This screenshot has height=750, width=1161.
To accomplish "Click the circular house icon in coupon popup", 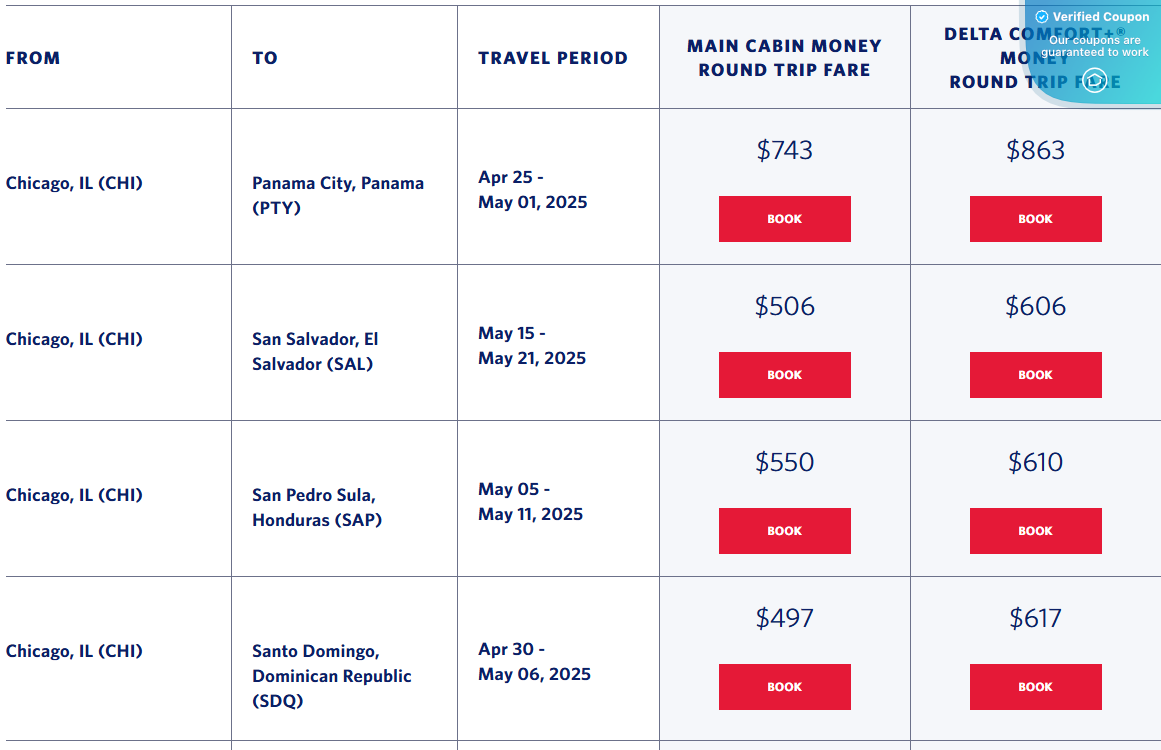I will coord(1095,80).
